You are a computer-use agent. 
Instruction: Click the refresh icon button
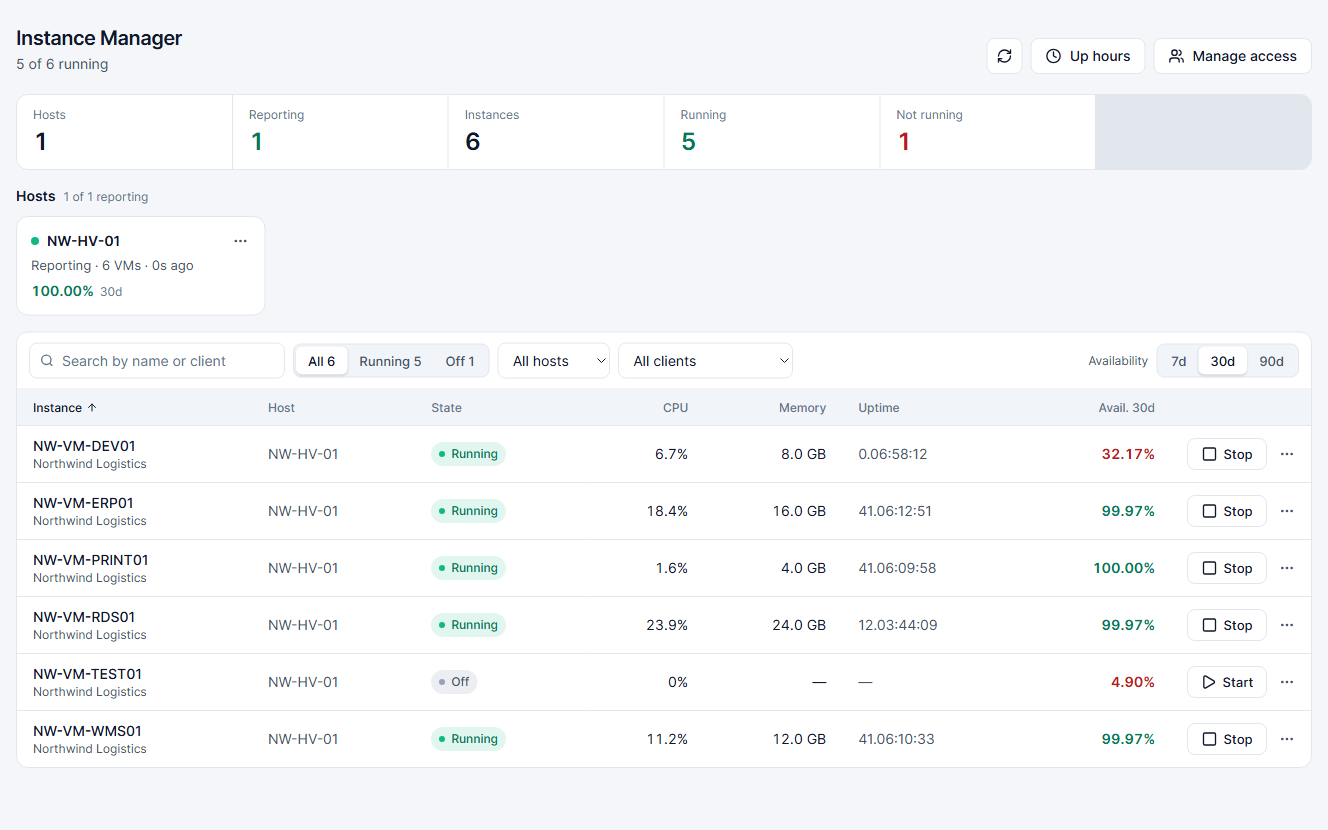coord(1004,56)
